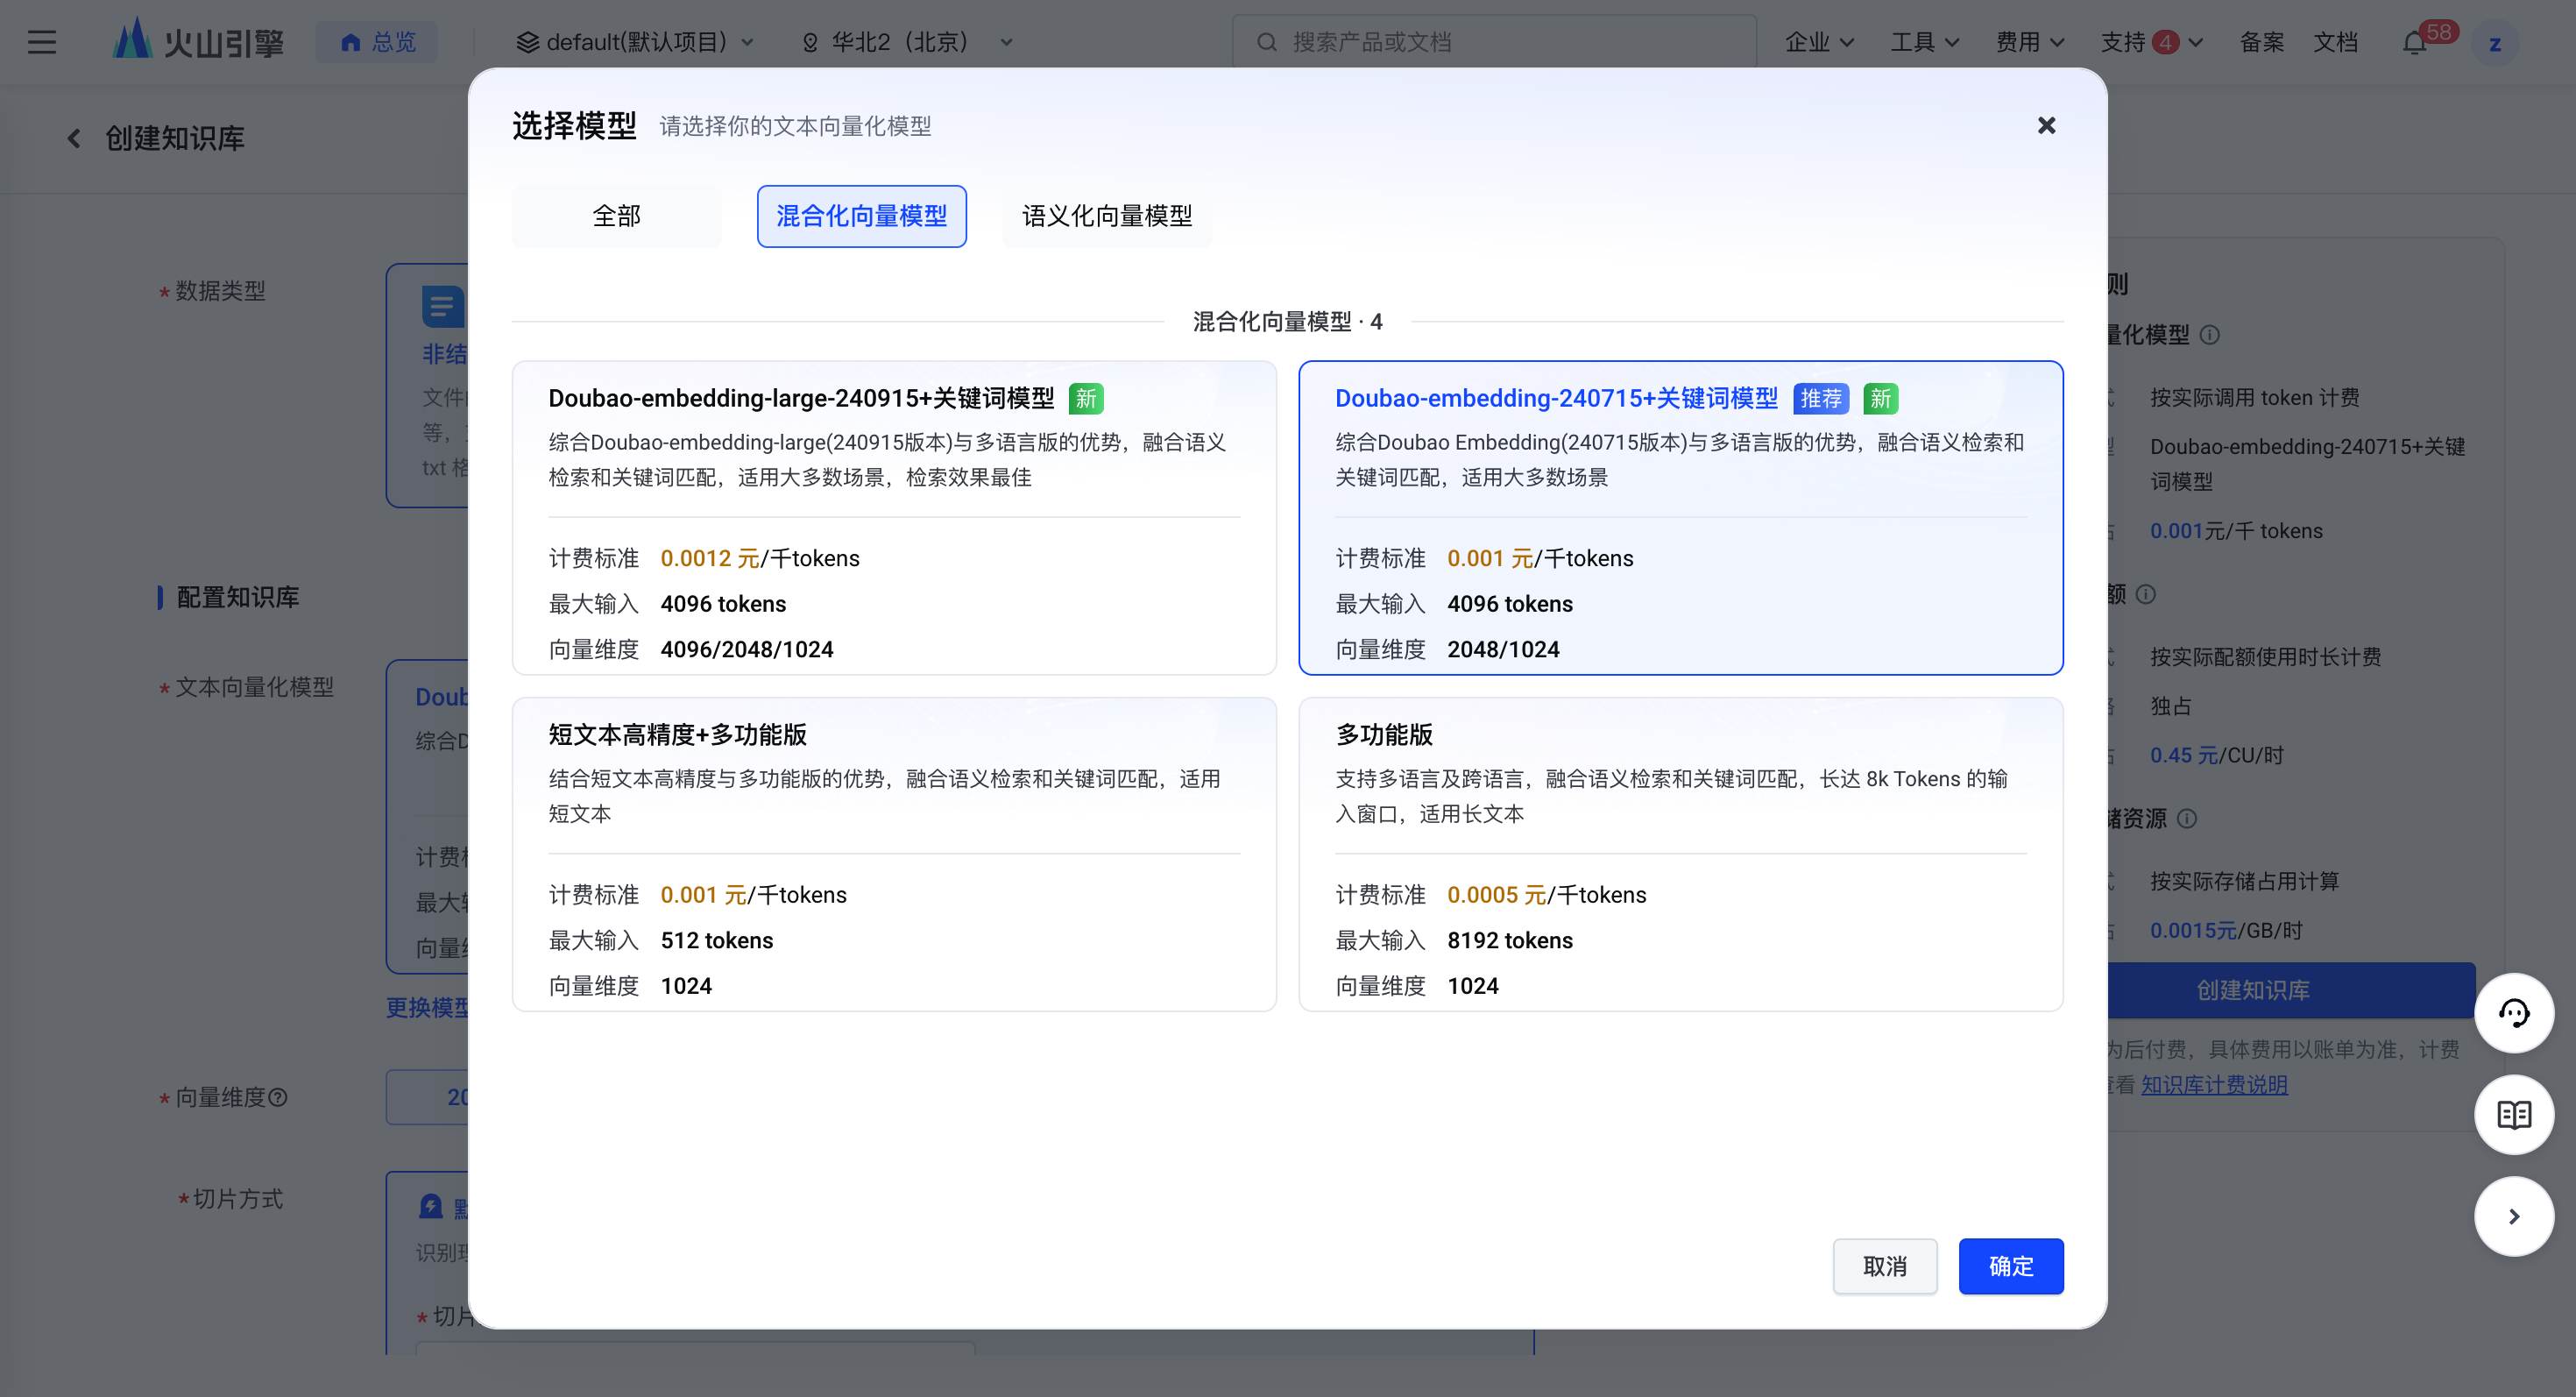Open the hamburger navigation menu
Screen dimensions: 2576x1397
coord(42,42)
